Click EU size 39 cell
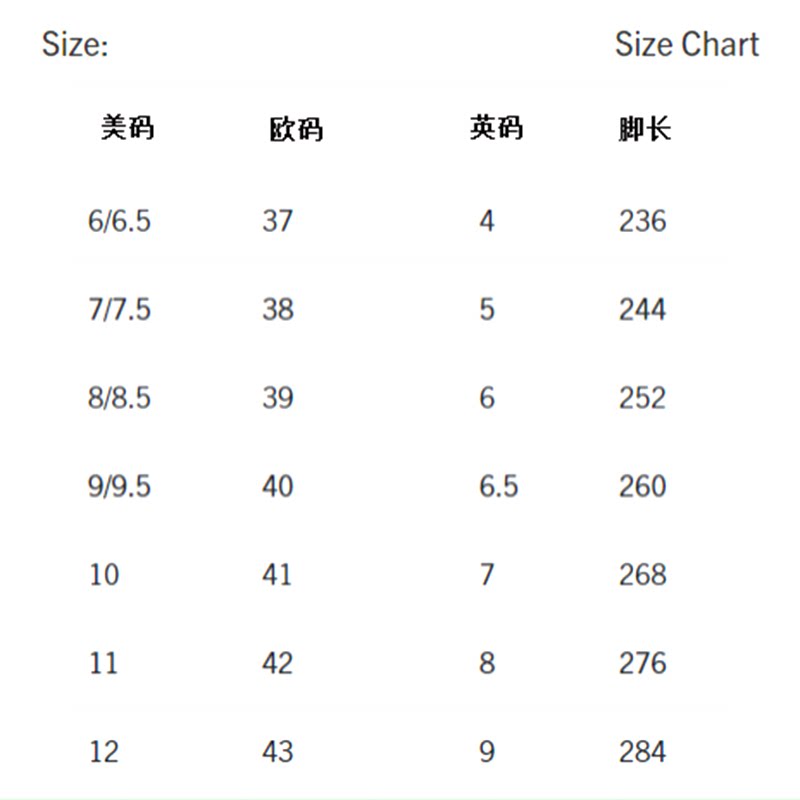 click(278, 398)
